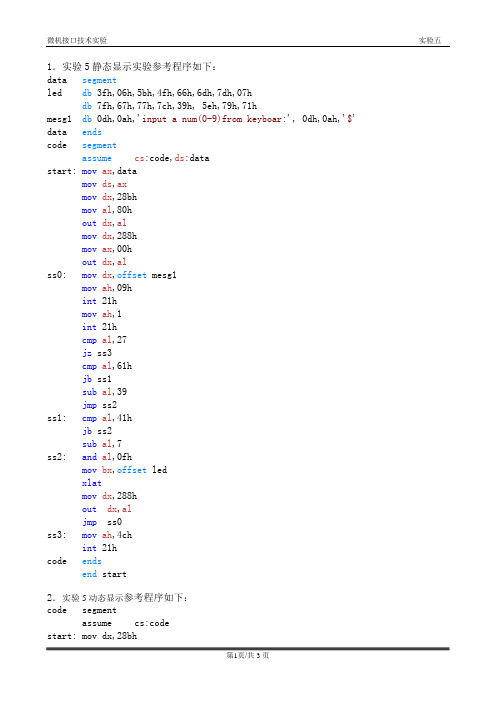Click instruction jmp ss0

(102, 522)
